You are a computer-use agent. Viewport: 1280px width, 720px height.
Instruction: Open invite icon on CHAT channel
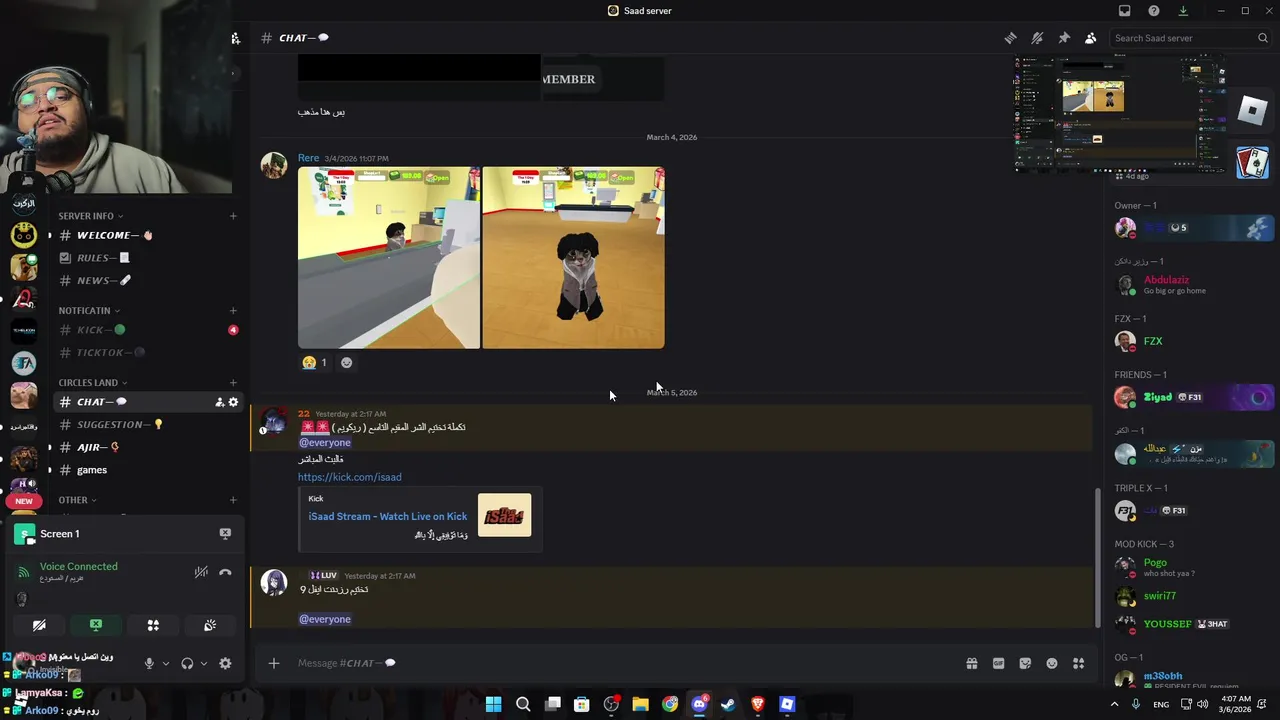219,402
